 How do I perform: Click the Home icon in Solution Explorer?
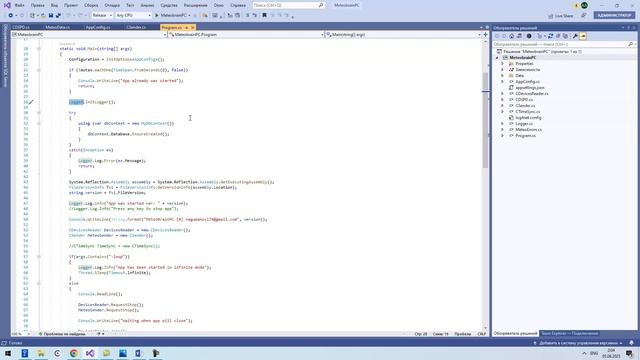[x=511, y=36]
